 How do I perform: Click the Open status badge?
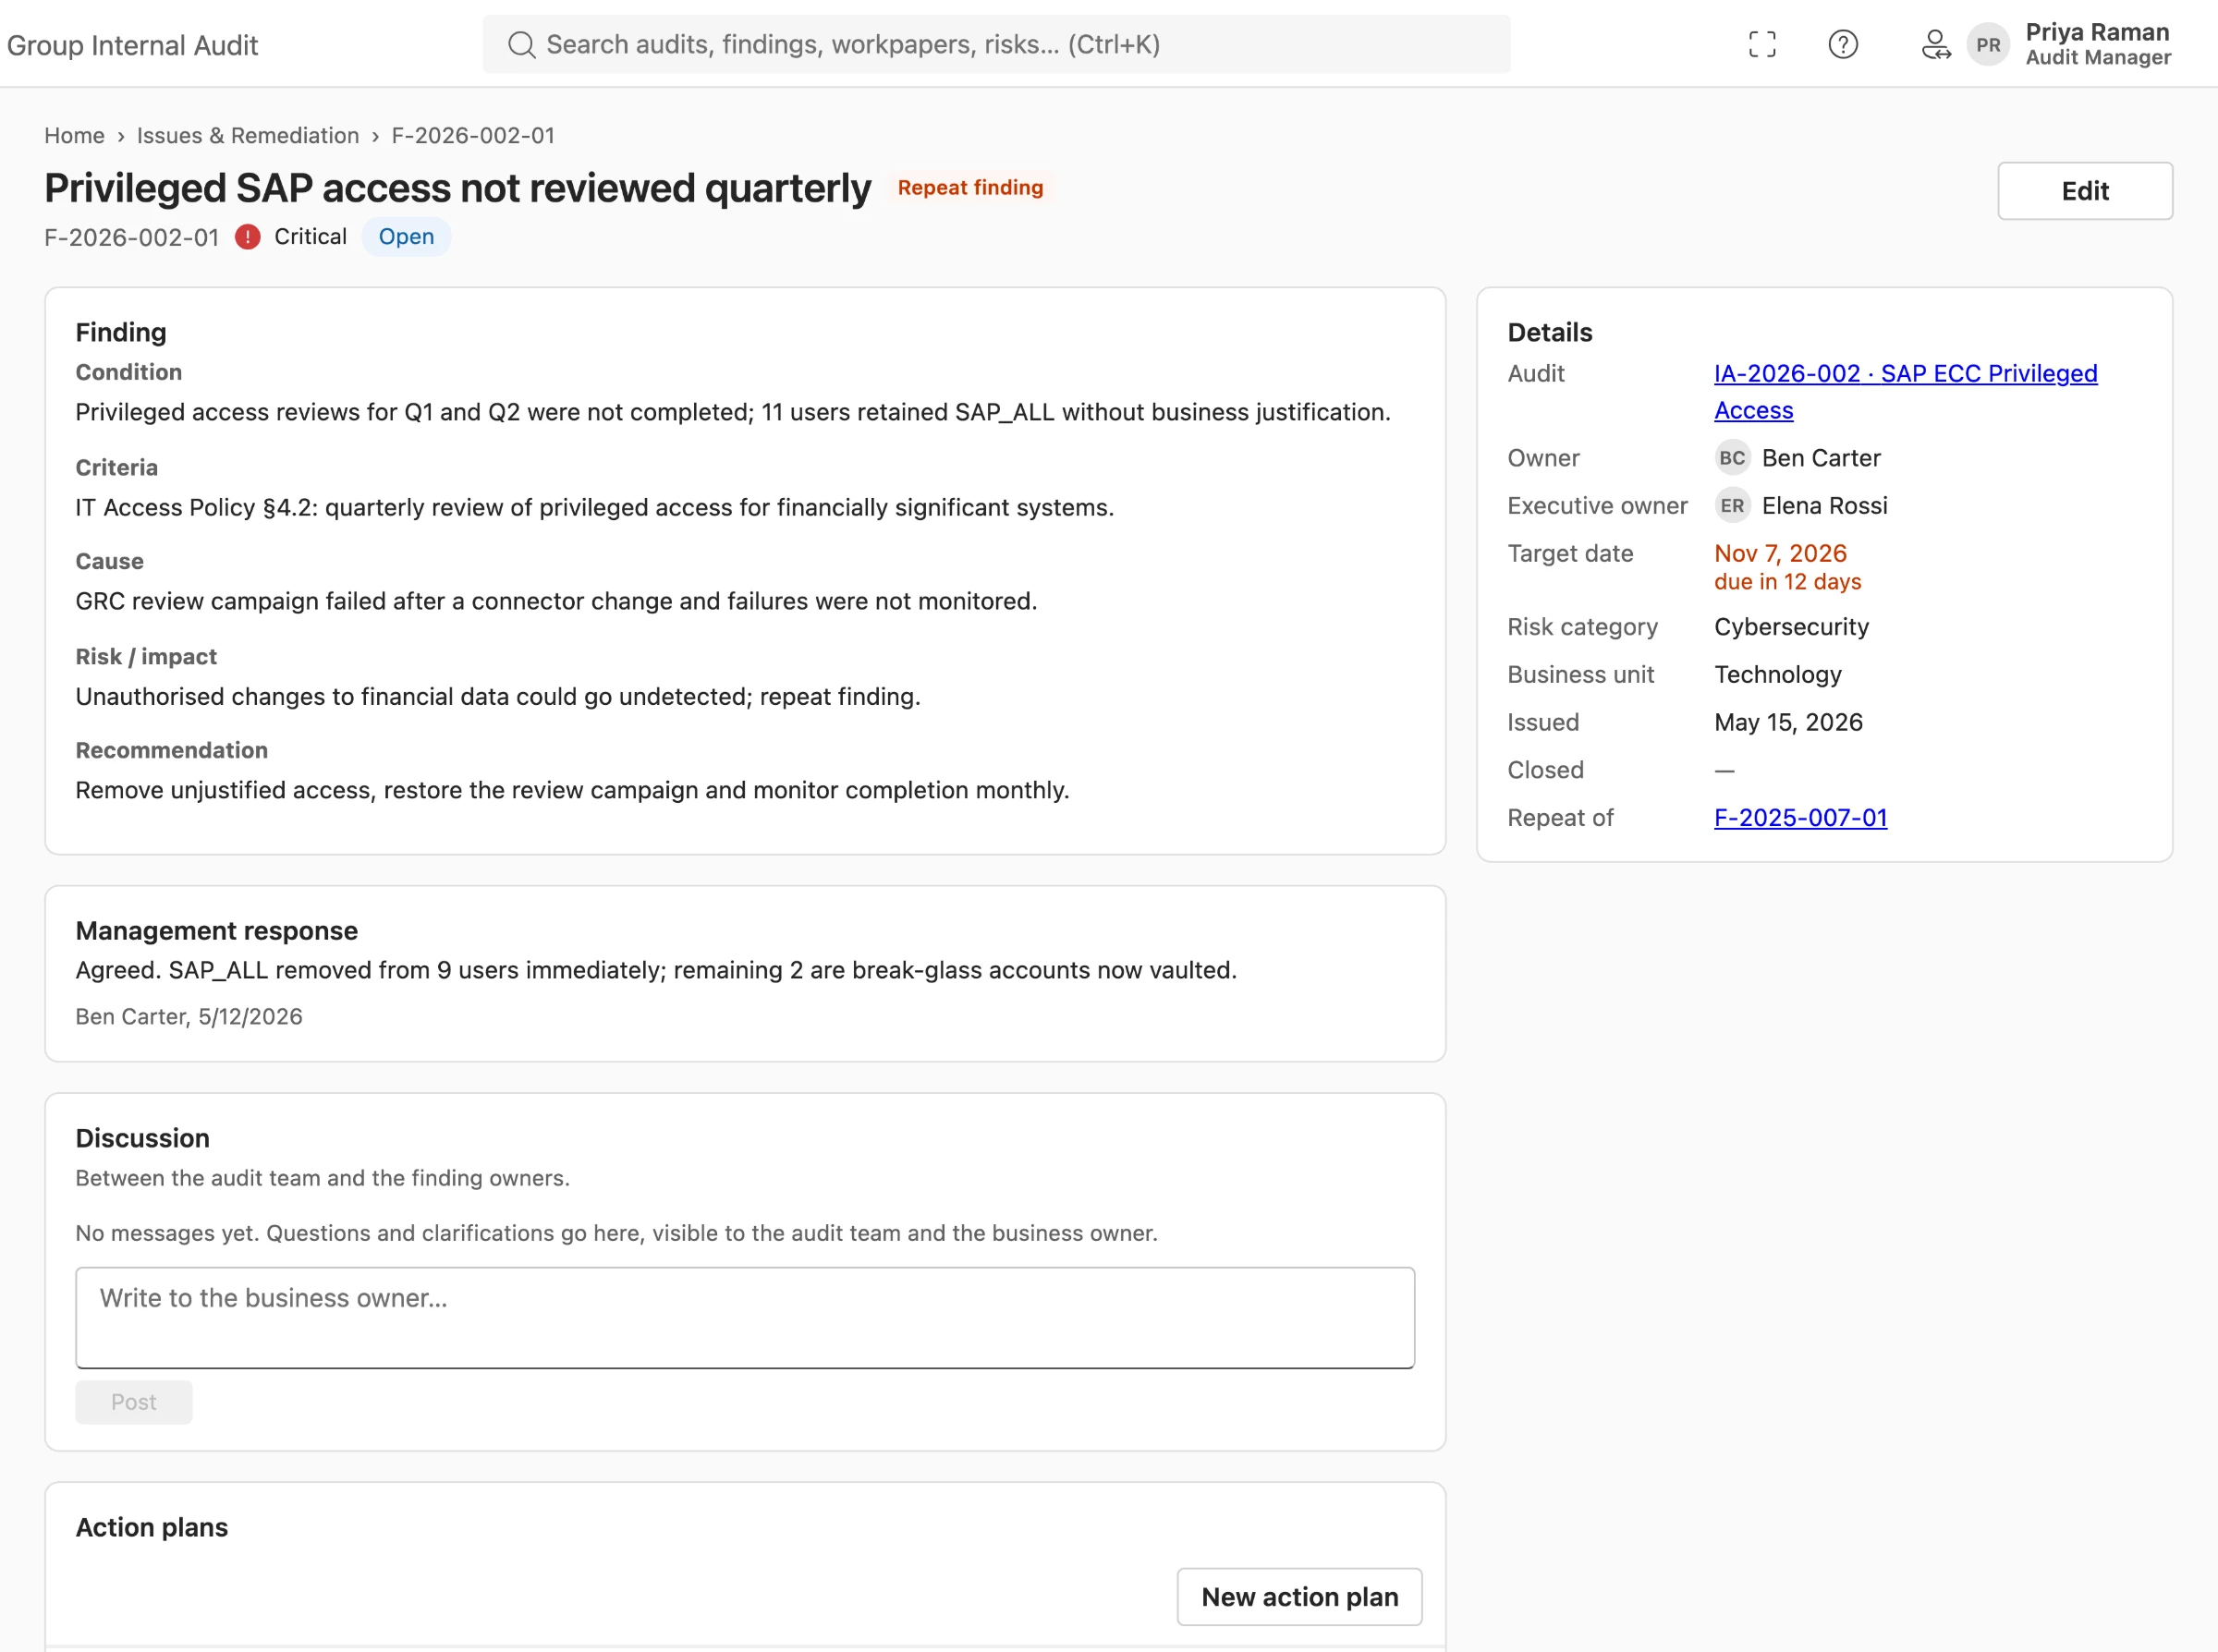(x=406, y=237)
